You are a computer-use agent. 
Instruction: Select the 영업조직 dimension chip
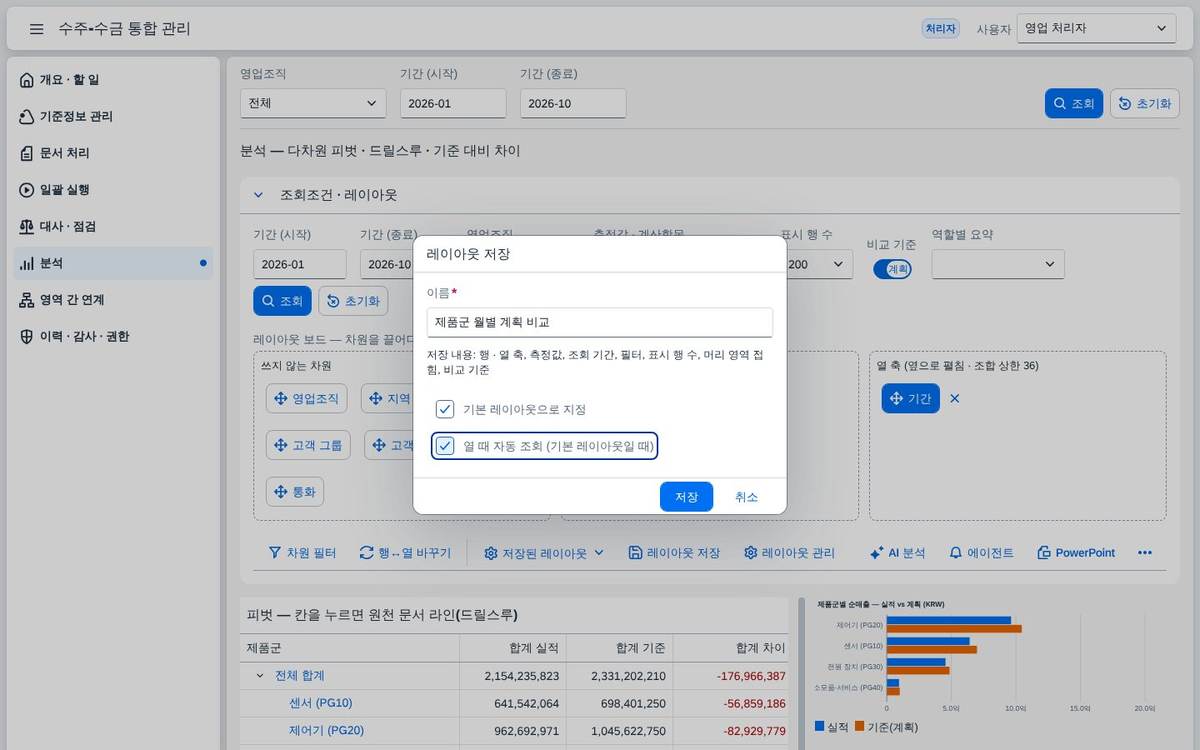[x=307, y=398]
